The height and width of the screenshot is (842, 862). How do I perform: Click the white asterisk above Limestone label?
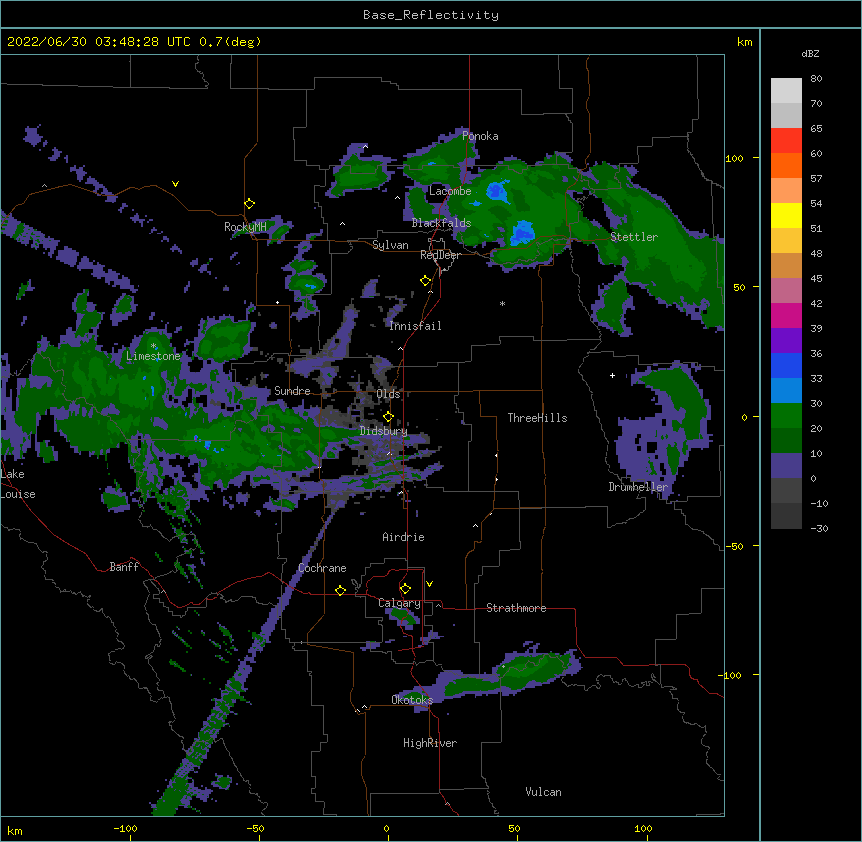(153, 346)
